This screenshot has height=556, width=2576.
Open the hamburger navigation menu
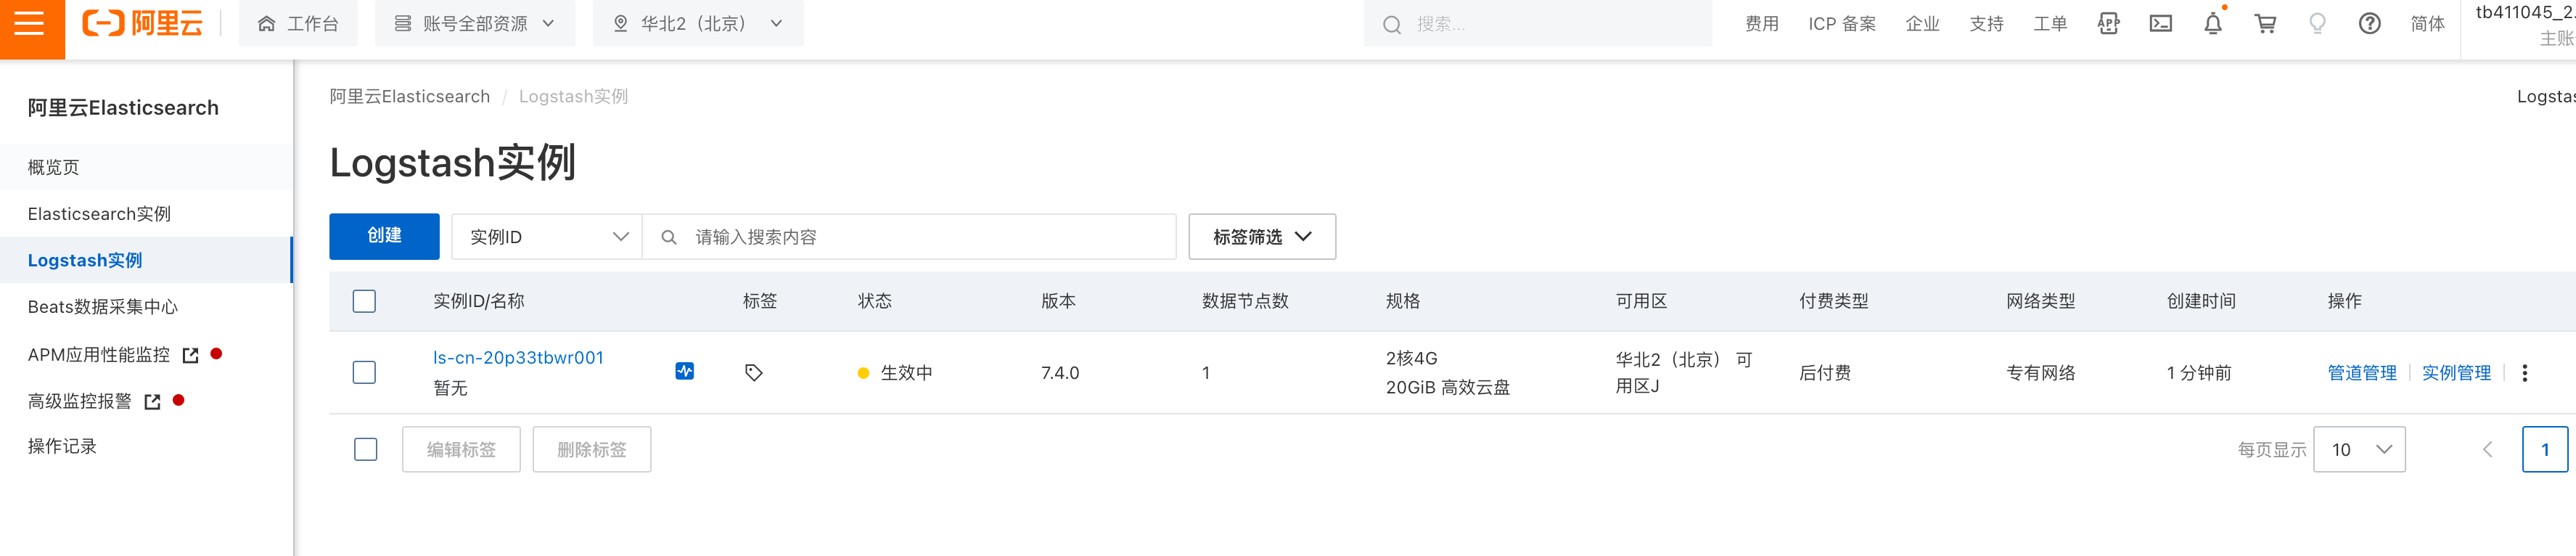(30, 23)
